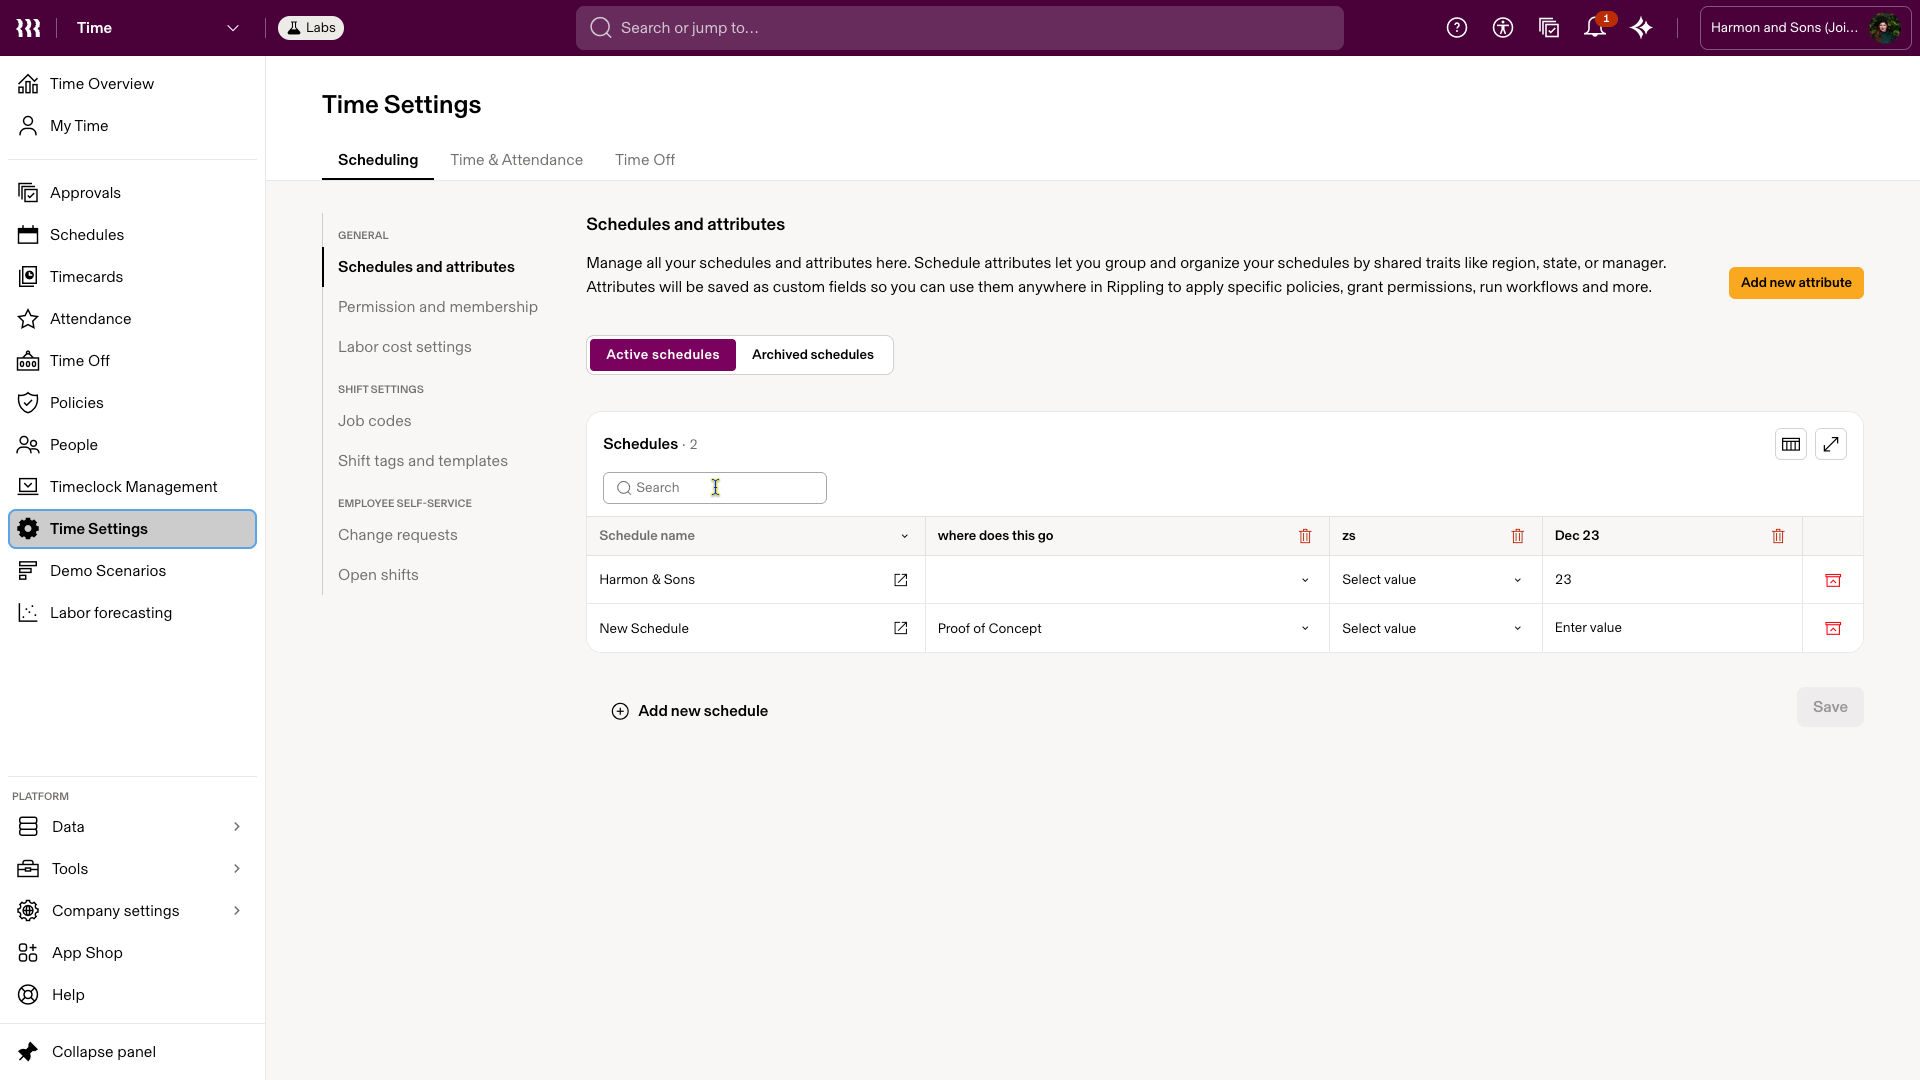Archive the Harmon & Sons schedule
The height and width of the screenshot is (1080, 1920).
click(x=1833, y=580)
